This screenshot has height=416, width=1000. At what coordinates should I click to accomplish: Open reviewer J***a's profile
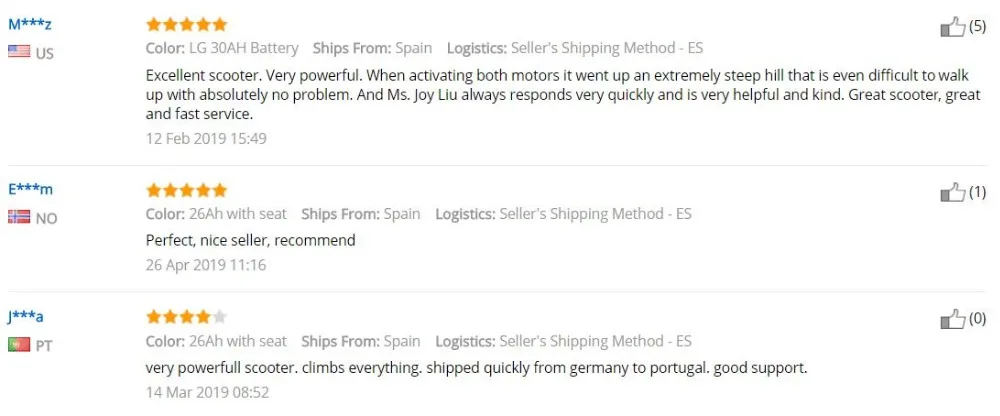[x=26, y=318]
